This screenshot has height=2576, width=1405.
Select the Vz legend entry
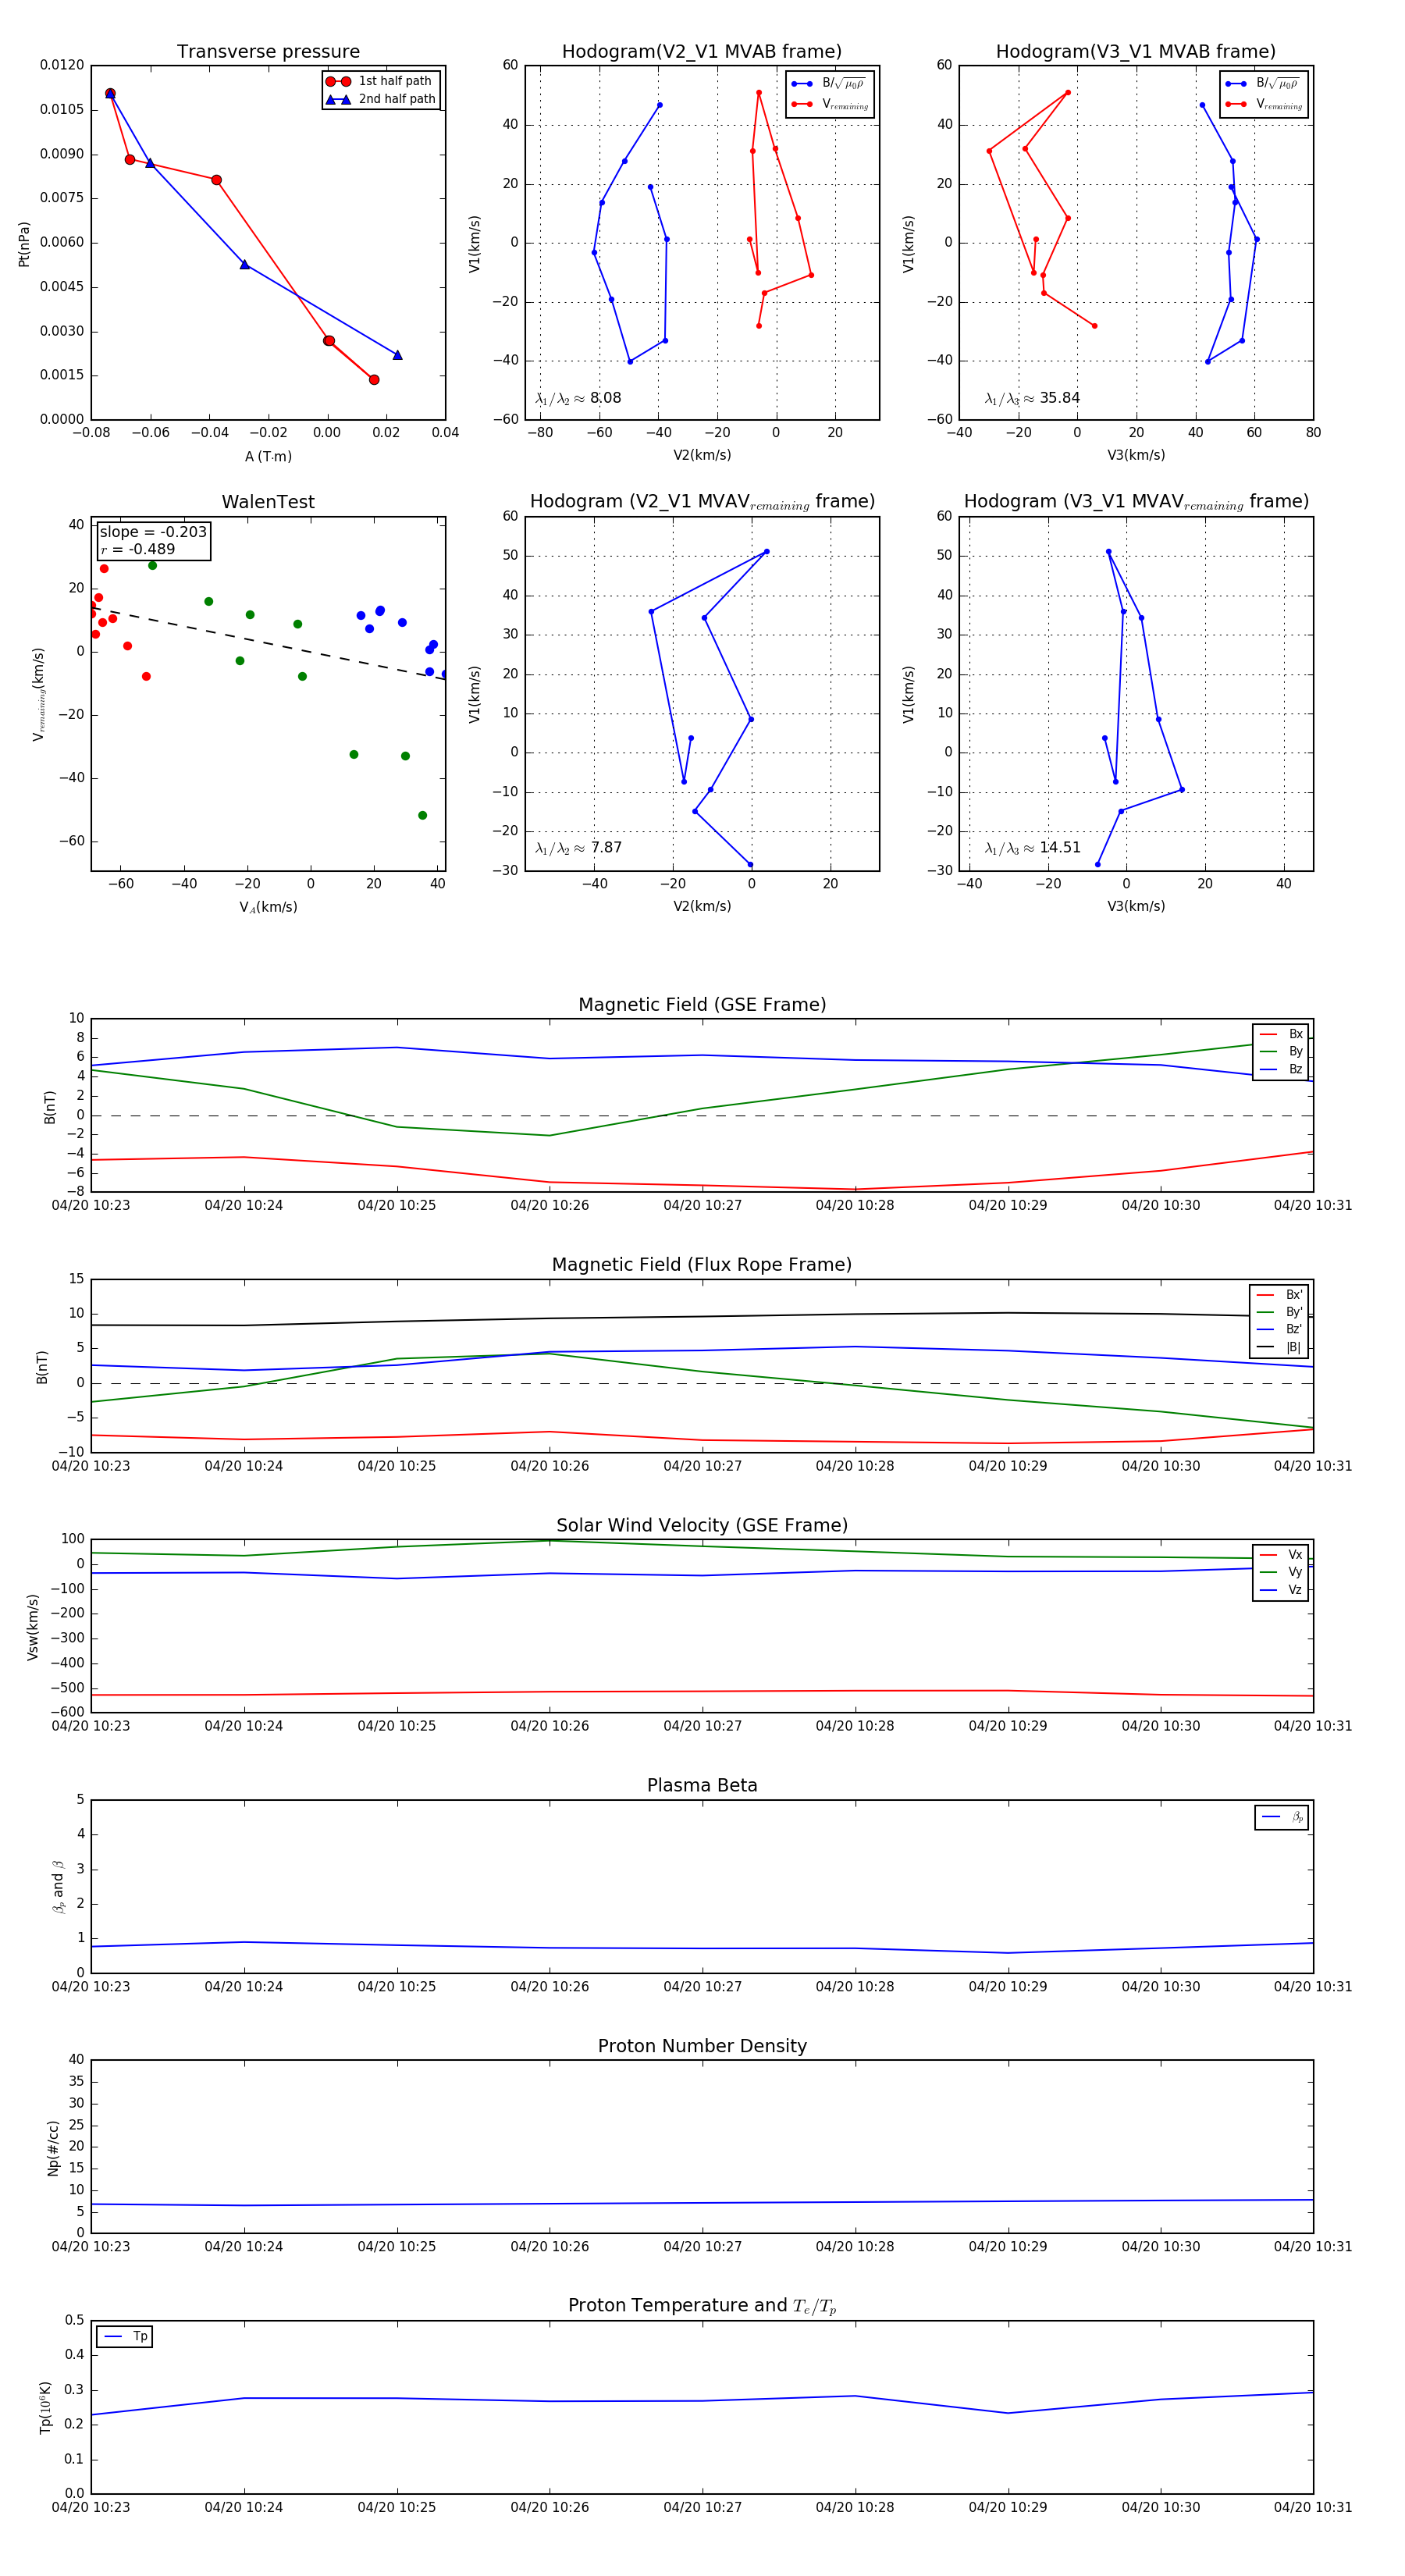point(1281,1590)
